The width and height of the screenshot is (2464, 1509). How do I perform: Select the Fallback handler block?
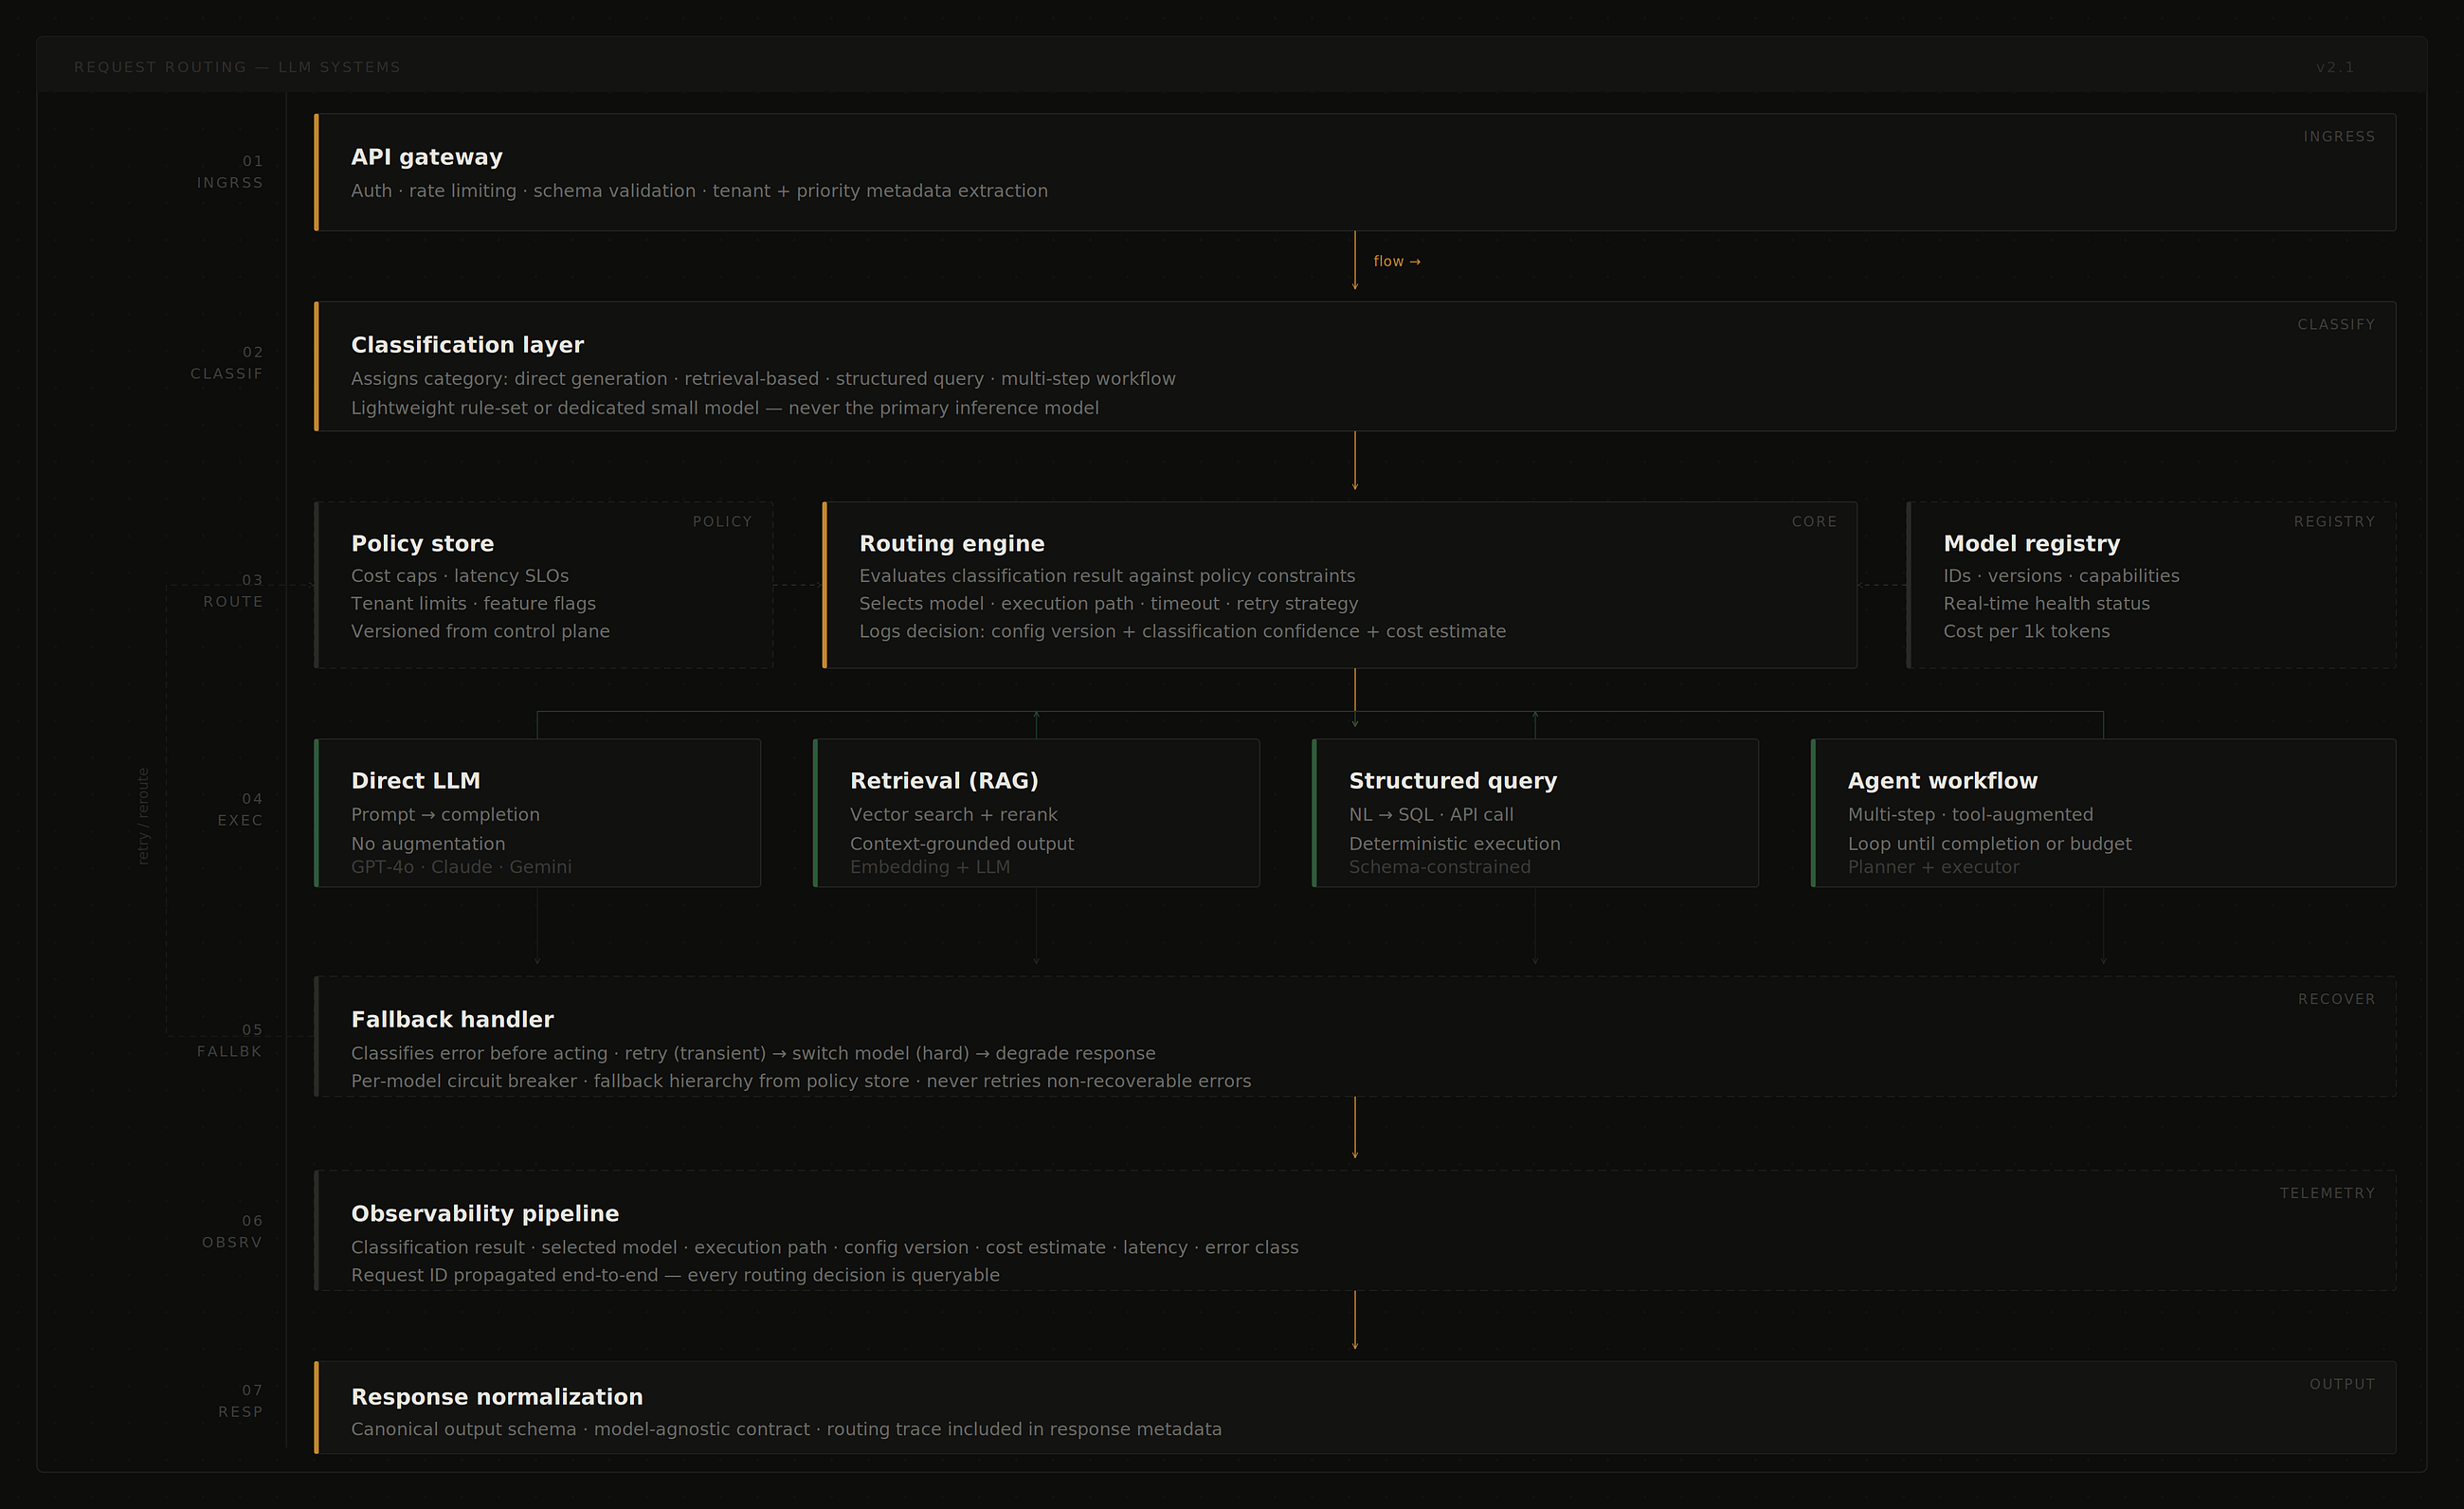coord(1355,1036)
